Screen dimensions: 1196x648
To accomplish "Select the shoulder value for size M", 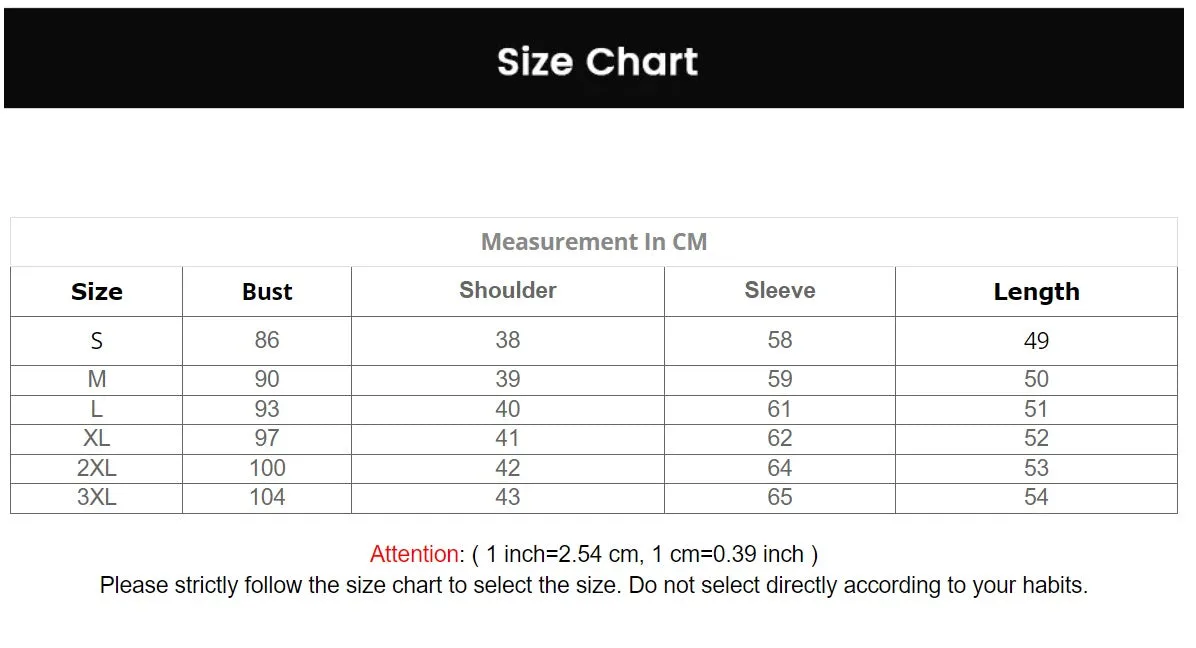I will click(508, 380).
